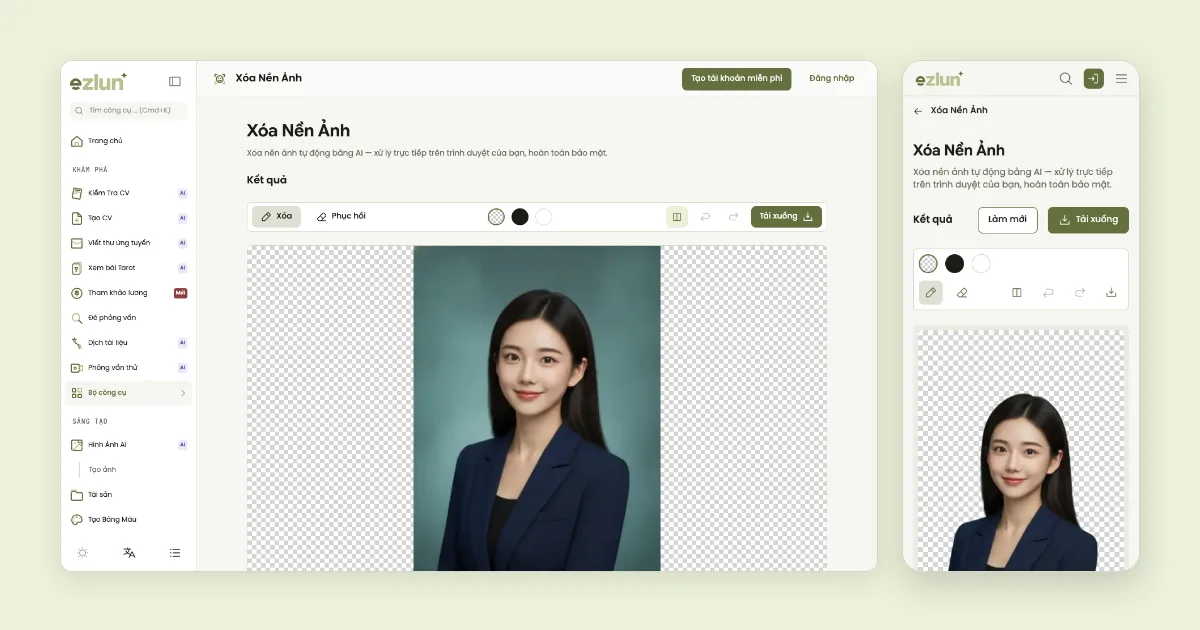1200x630 pixels.
Task: Click the list icon at sidebar bottom
Action: click(x=175, y=553)
